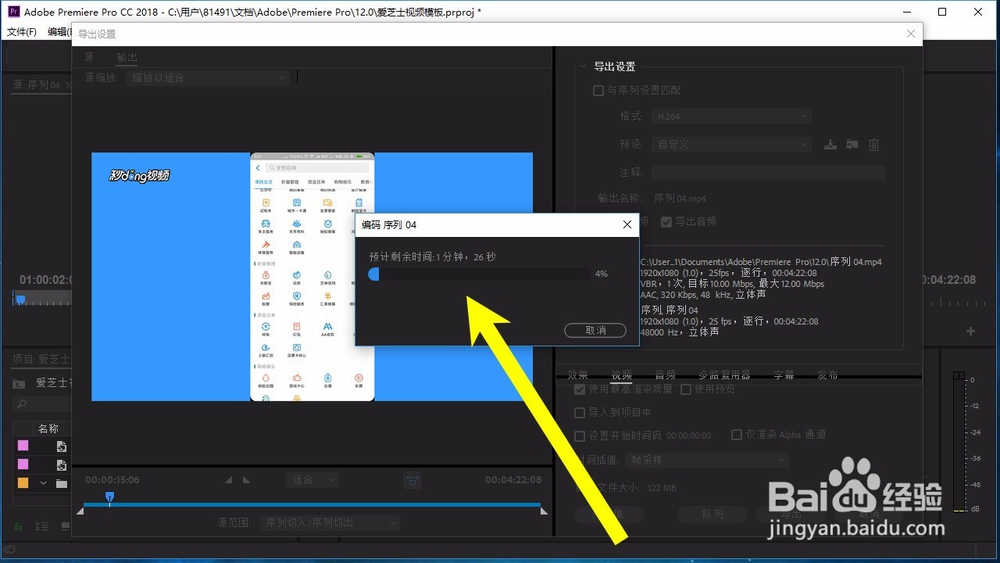Screen dimensions: 1000x563
Task: Open the 发布 tab
Action: pyautogui.click(x=827, y=375)
